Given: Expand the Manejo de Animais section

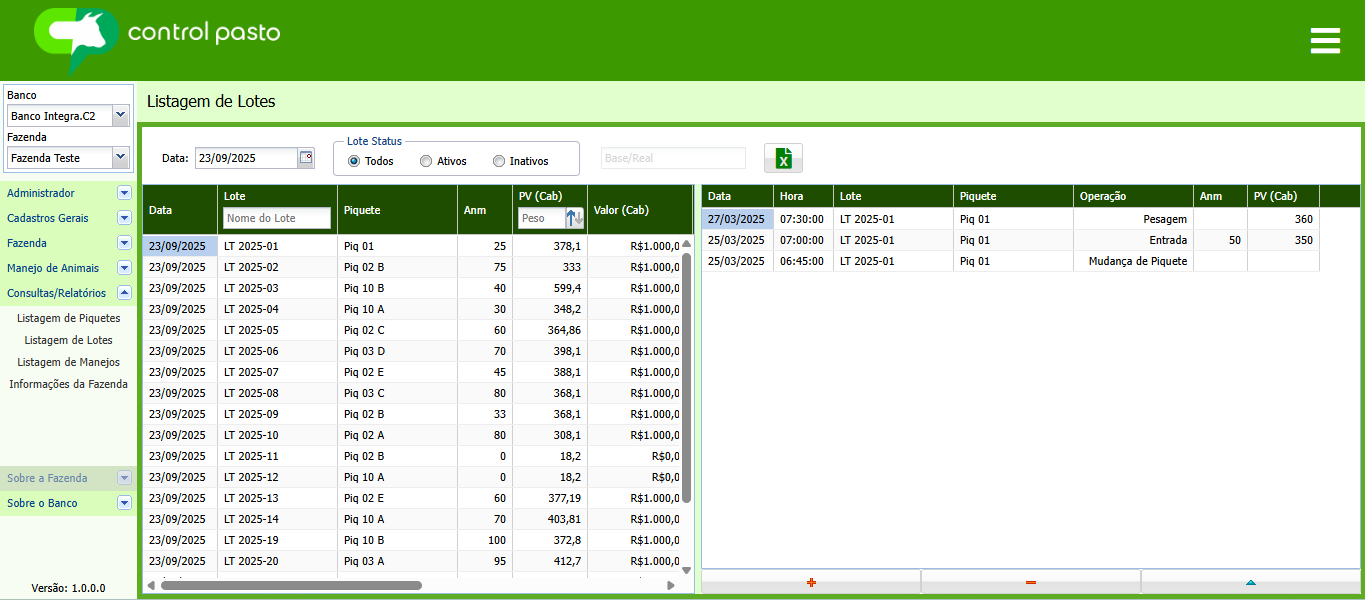Looking at the screenshot, I should 124,268.
